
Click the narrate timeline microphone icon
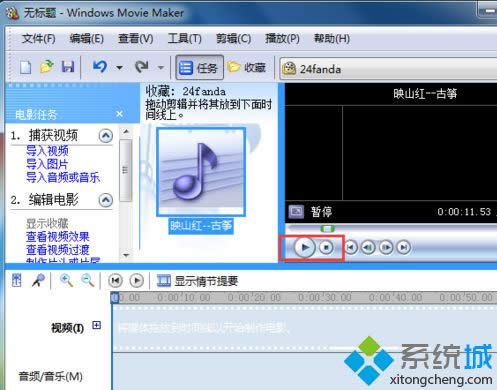point(38,281)
